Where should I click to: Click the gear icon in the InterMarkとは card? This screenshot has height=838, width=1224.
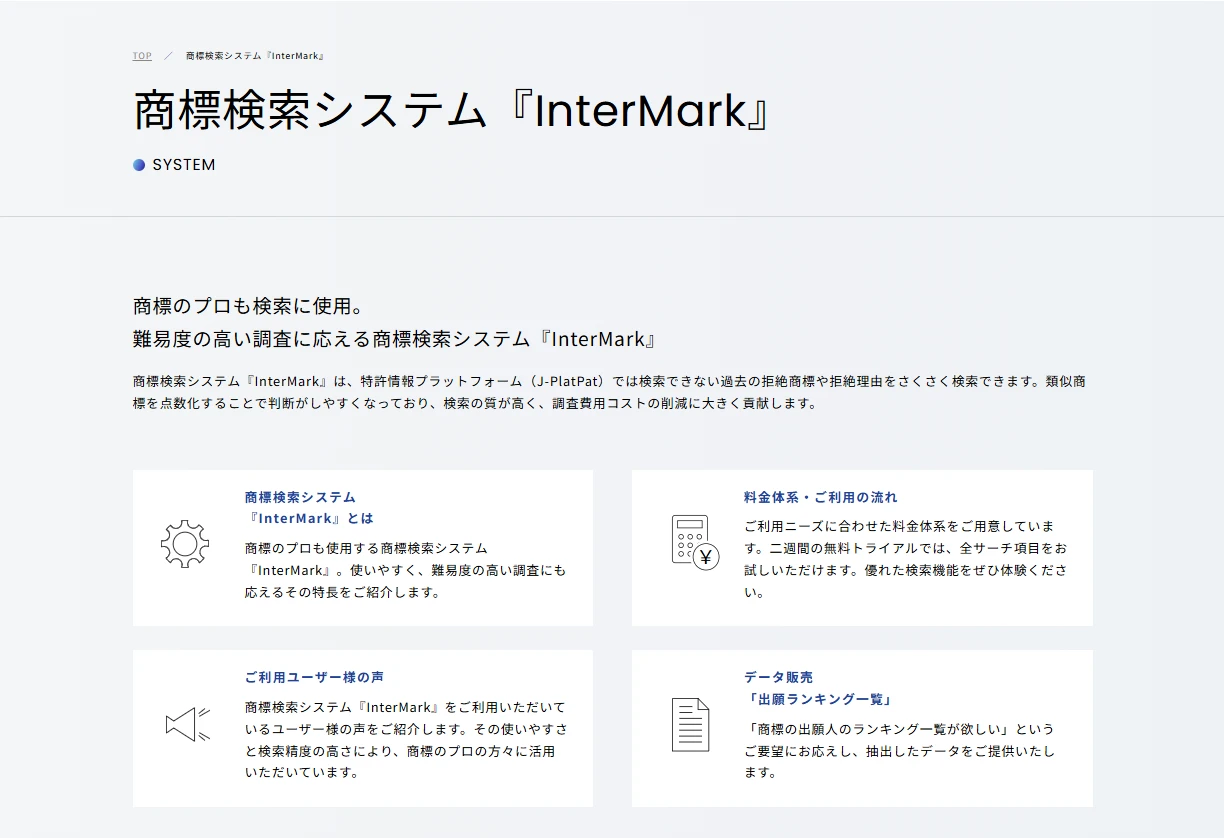[185, 544]
